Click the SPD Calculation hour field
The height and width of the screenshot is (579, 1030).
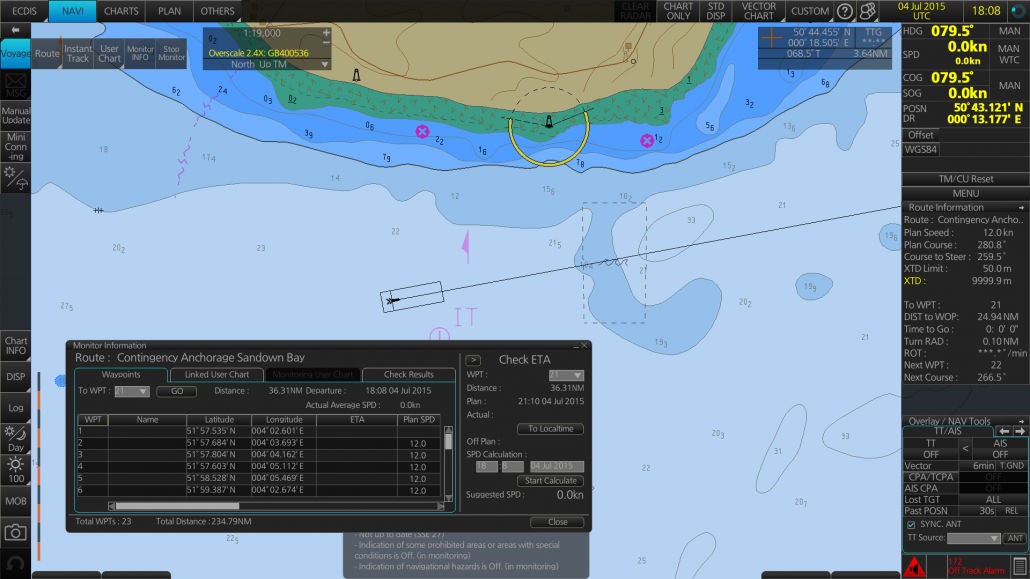486,466
